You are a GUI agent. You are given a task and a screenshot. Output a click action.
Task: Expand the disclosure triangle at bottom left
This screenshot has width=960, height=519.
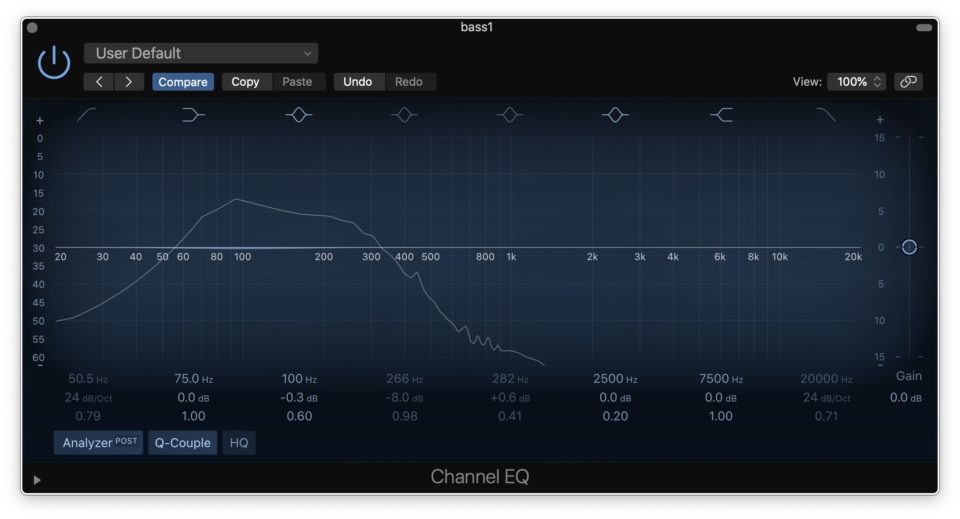click(x=37, y=480)
